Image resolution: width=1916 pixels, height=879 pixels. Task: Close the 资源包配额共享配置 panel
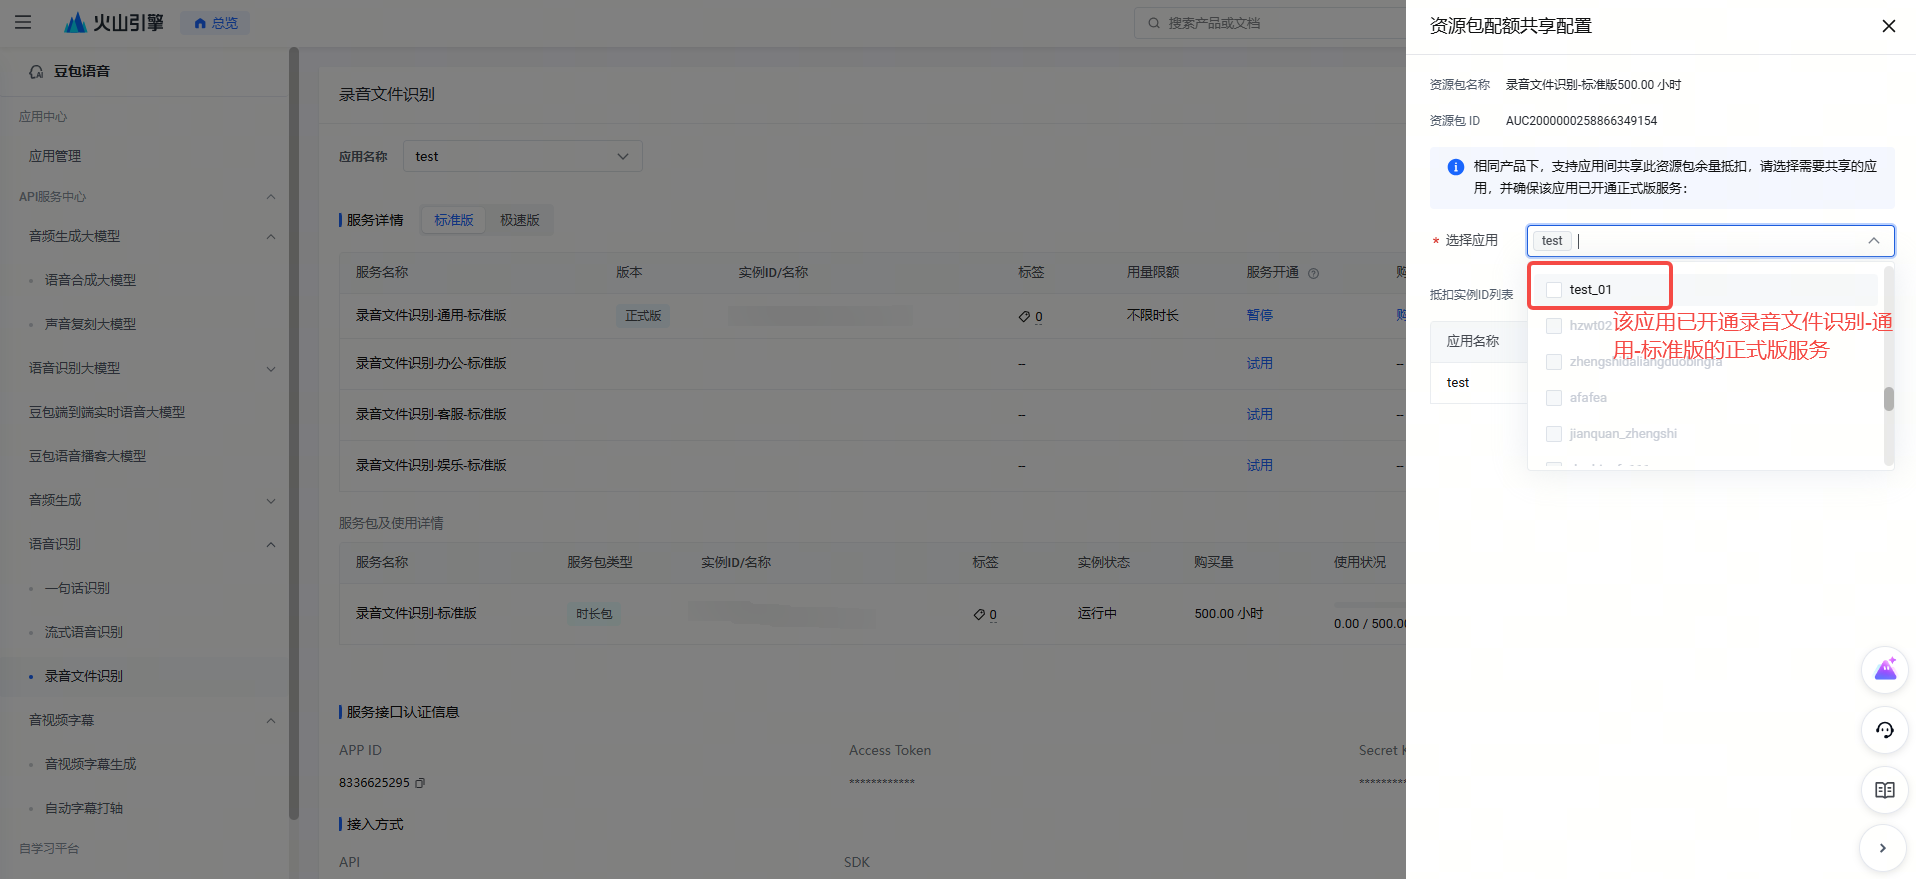point(1888,26)
